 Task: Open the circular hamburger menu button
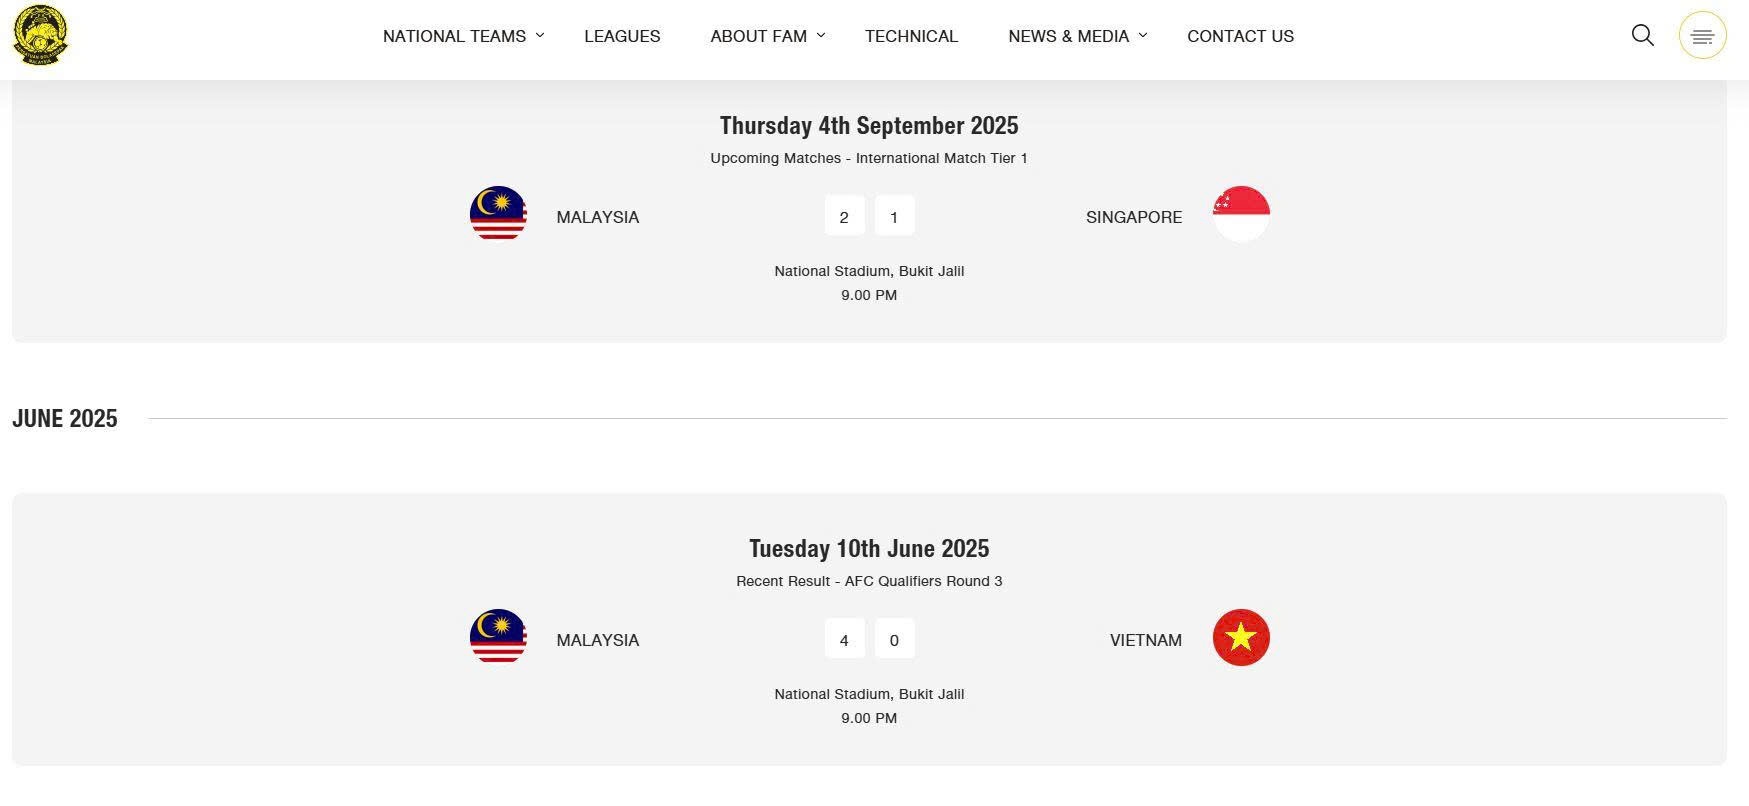coord(1702,36)
